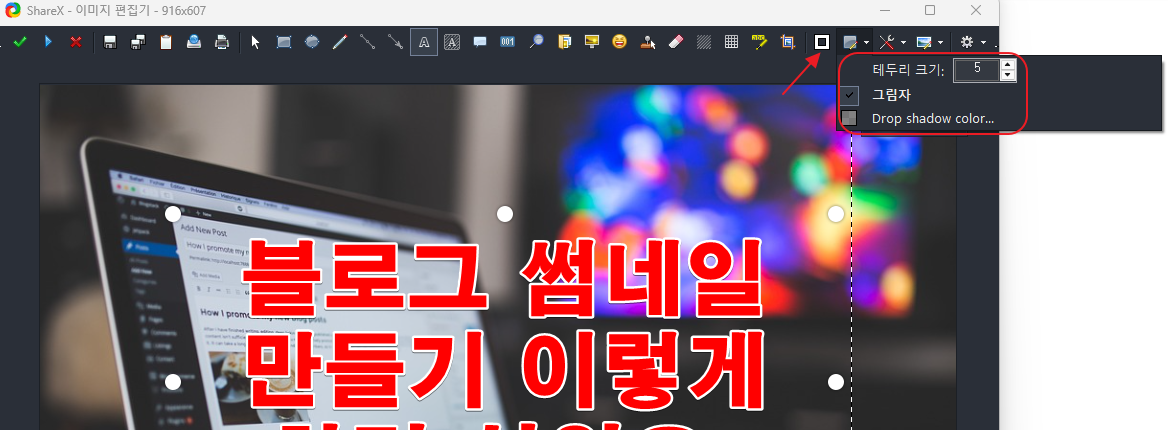
Task: Open the image effects dropdown
Action: pyautogui.click(x=930, y=42)
